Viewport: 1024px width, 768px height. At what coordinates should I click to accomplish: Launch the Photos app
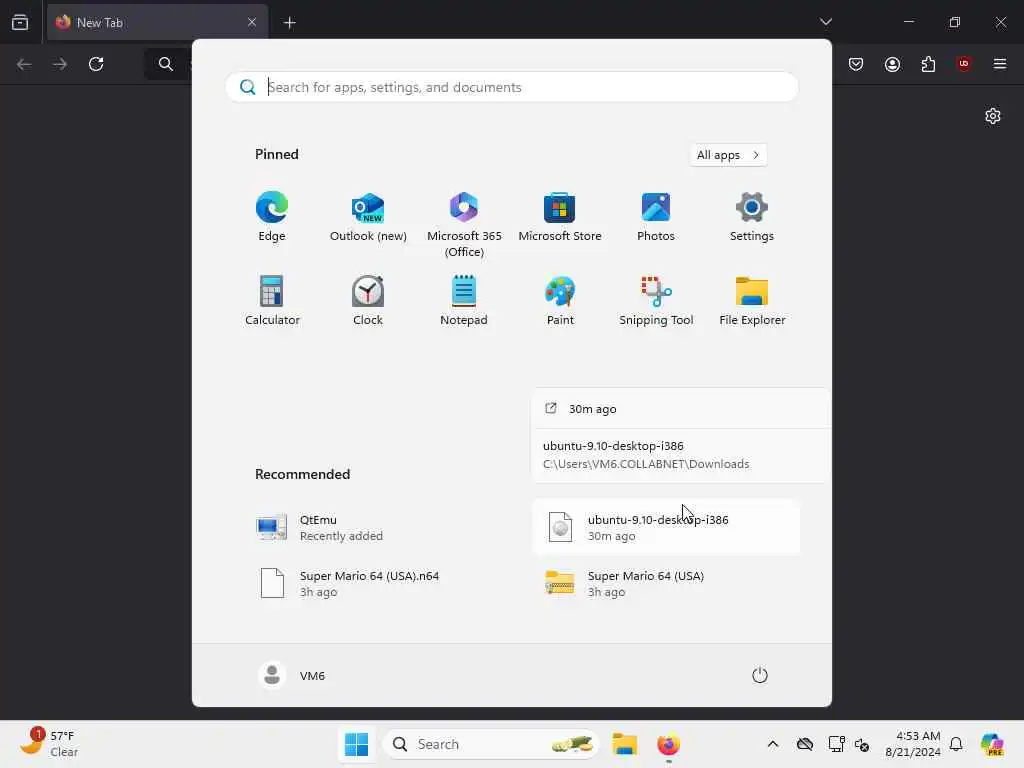click(656, 217)
